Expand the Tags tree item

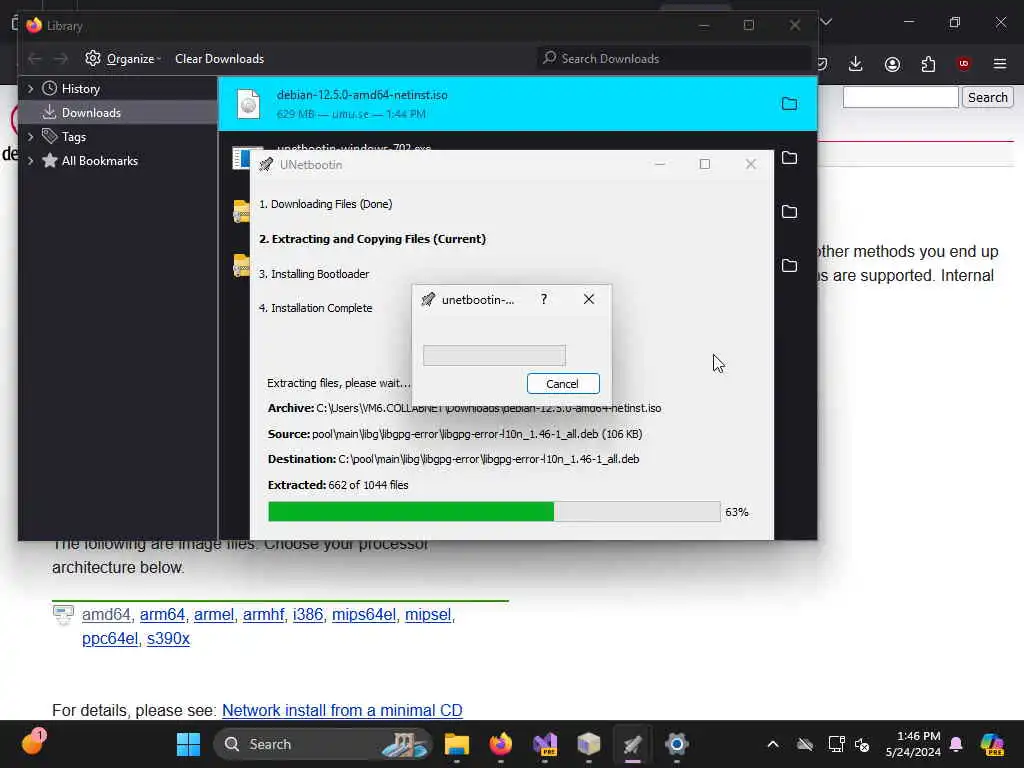(30, 137)
